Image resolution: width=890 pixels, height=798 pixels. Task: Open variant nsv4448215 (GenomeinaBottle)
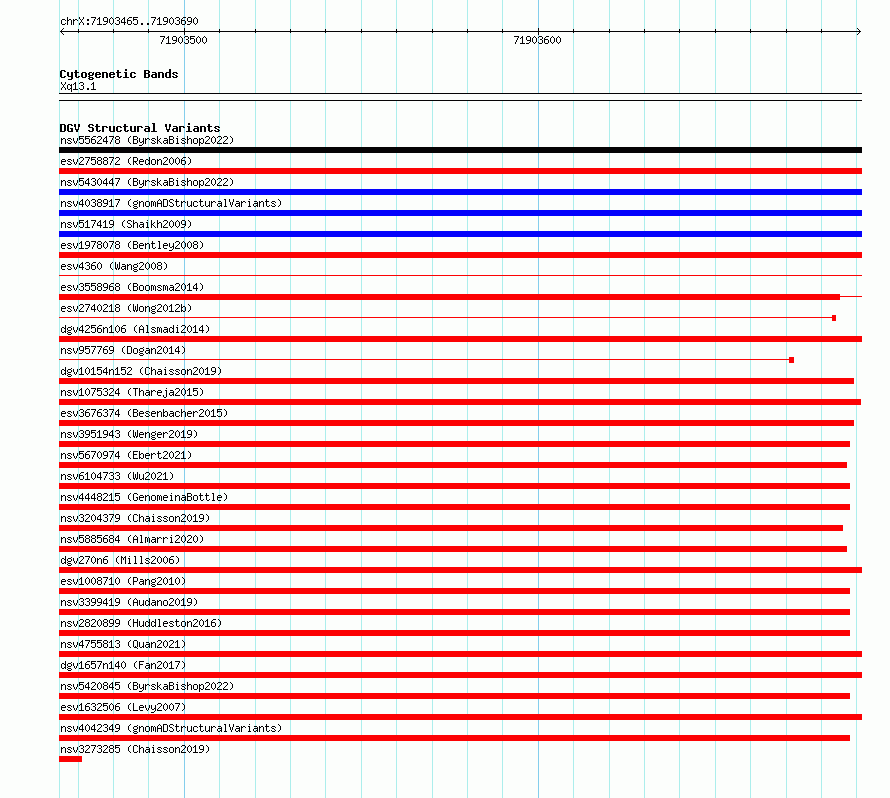pyautogui.click(x=144, y=497)
